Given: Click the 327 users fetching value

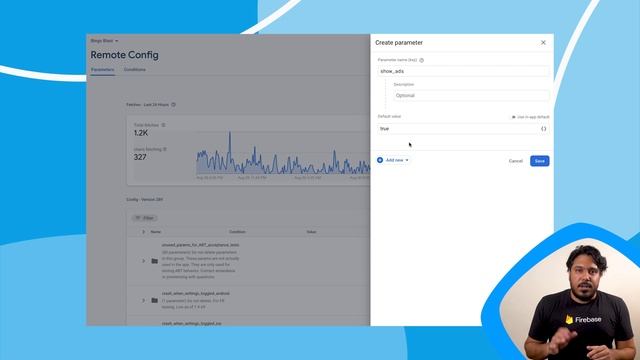Looking at the screenshot, I should [140, 157].
